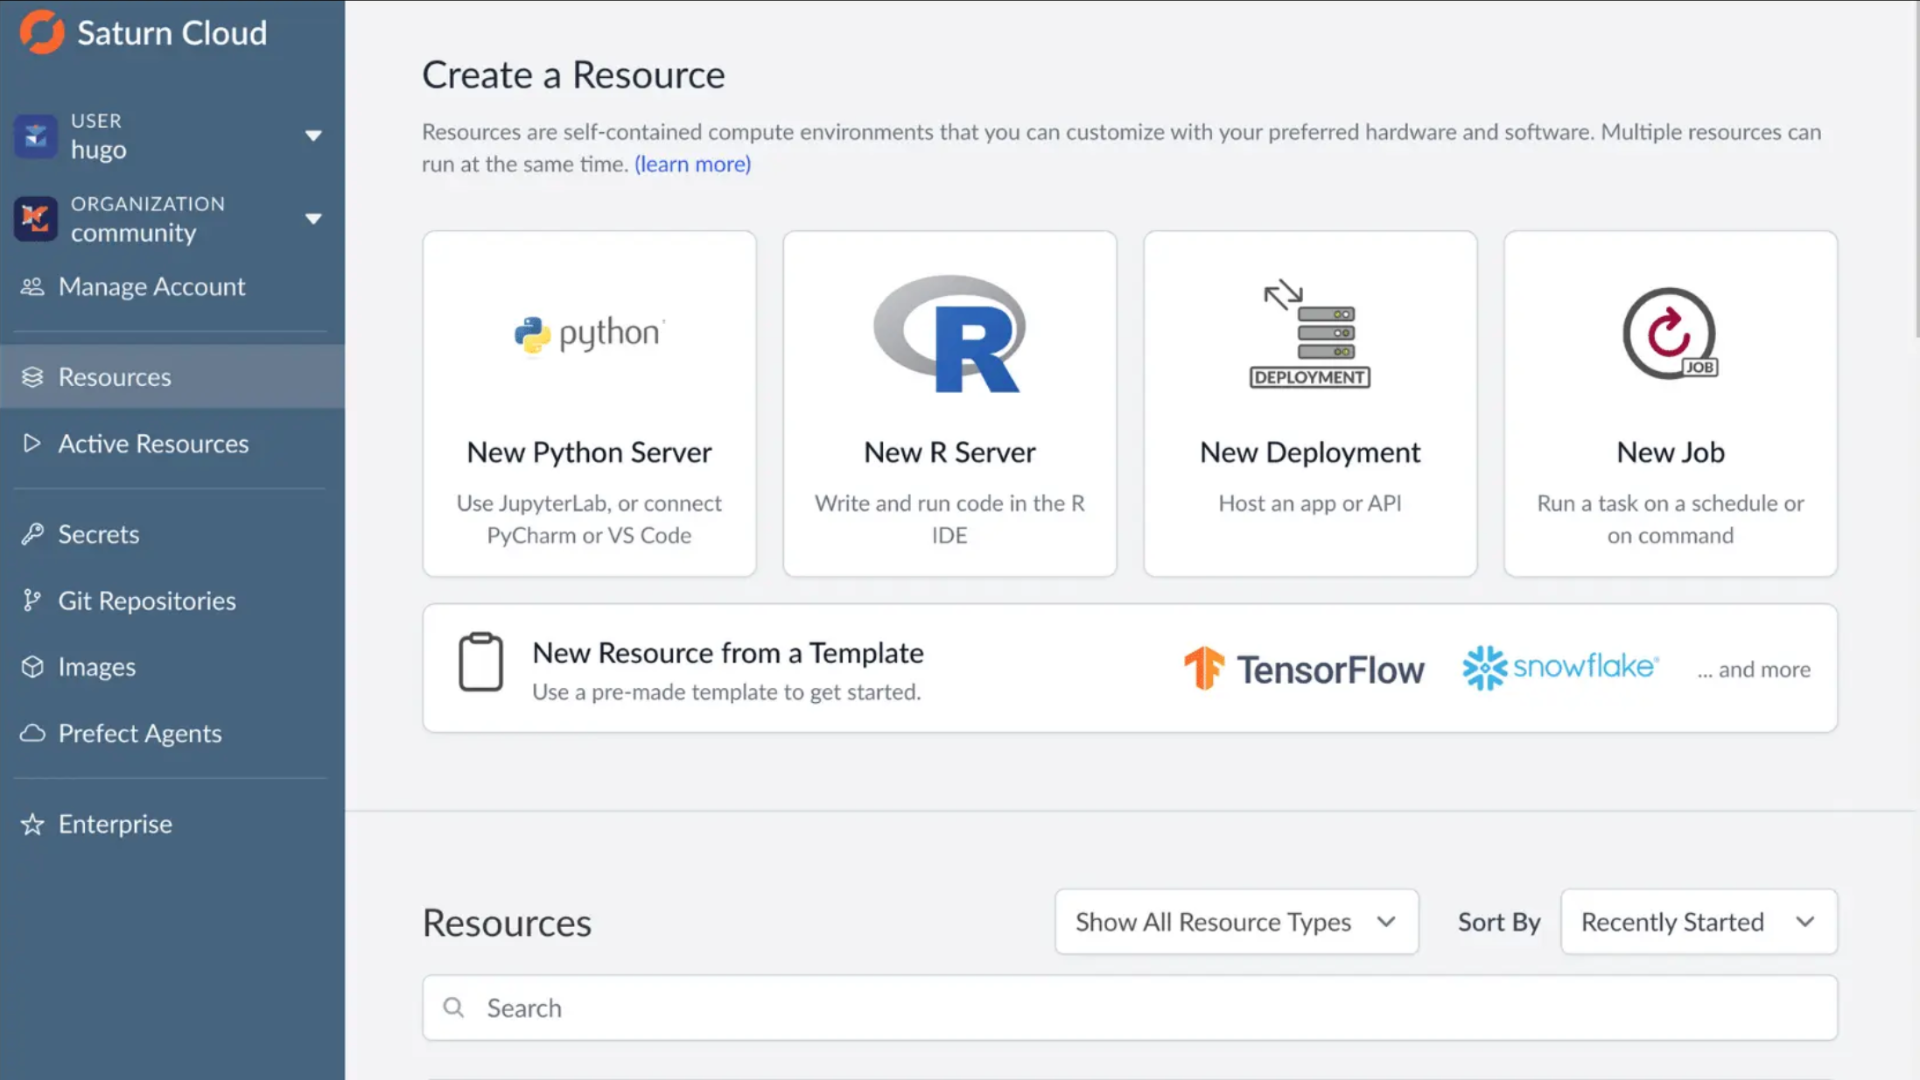Follow the learn more link

(692, 164)
